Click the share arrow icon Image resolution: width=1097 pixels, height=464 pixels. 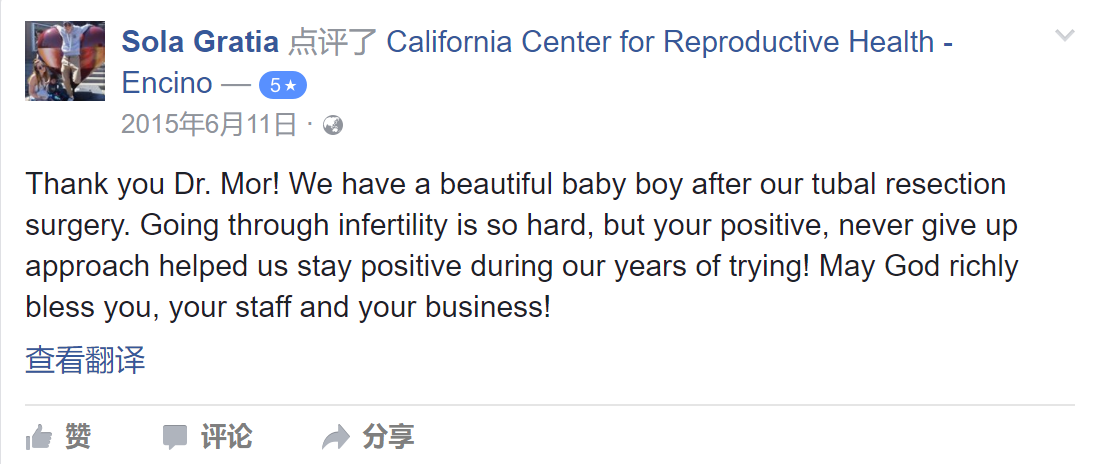coord(335,437)
